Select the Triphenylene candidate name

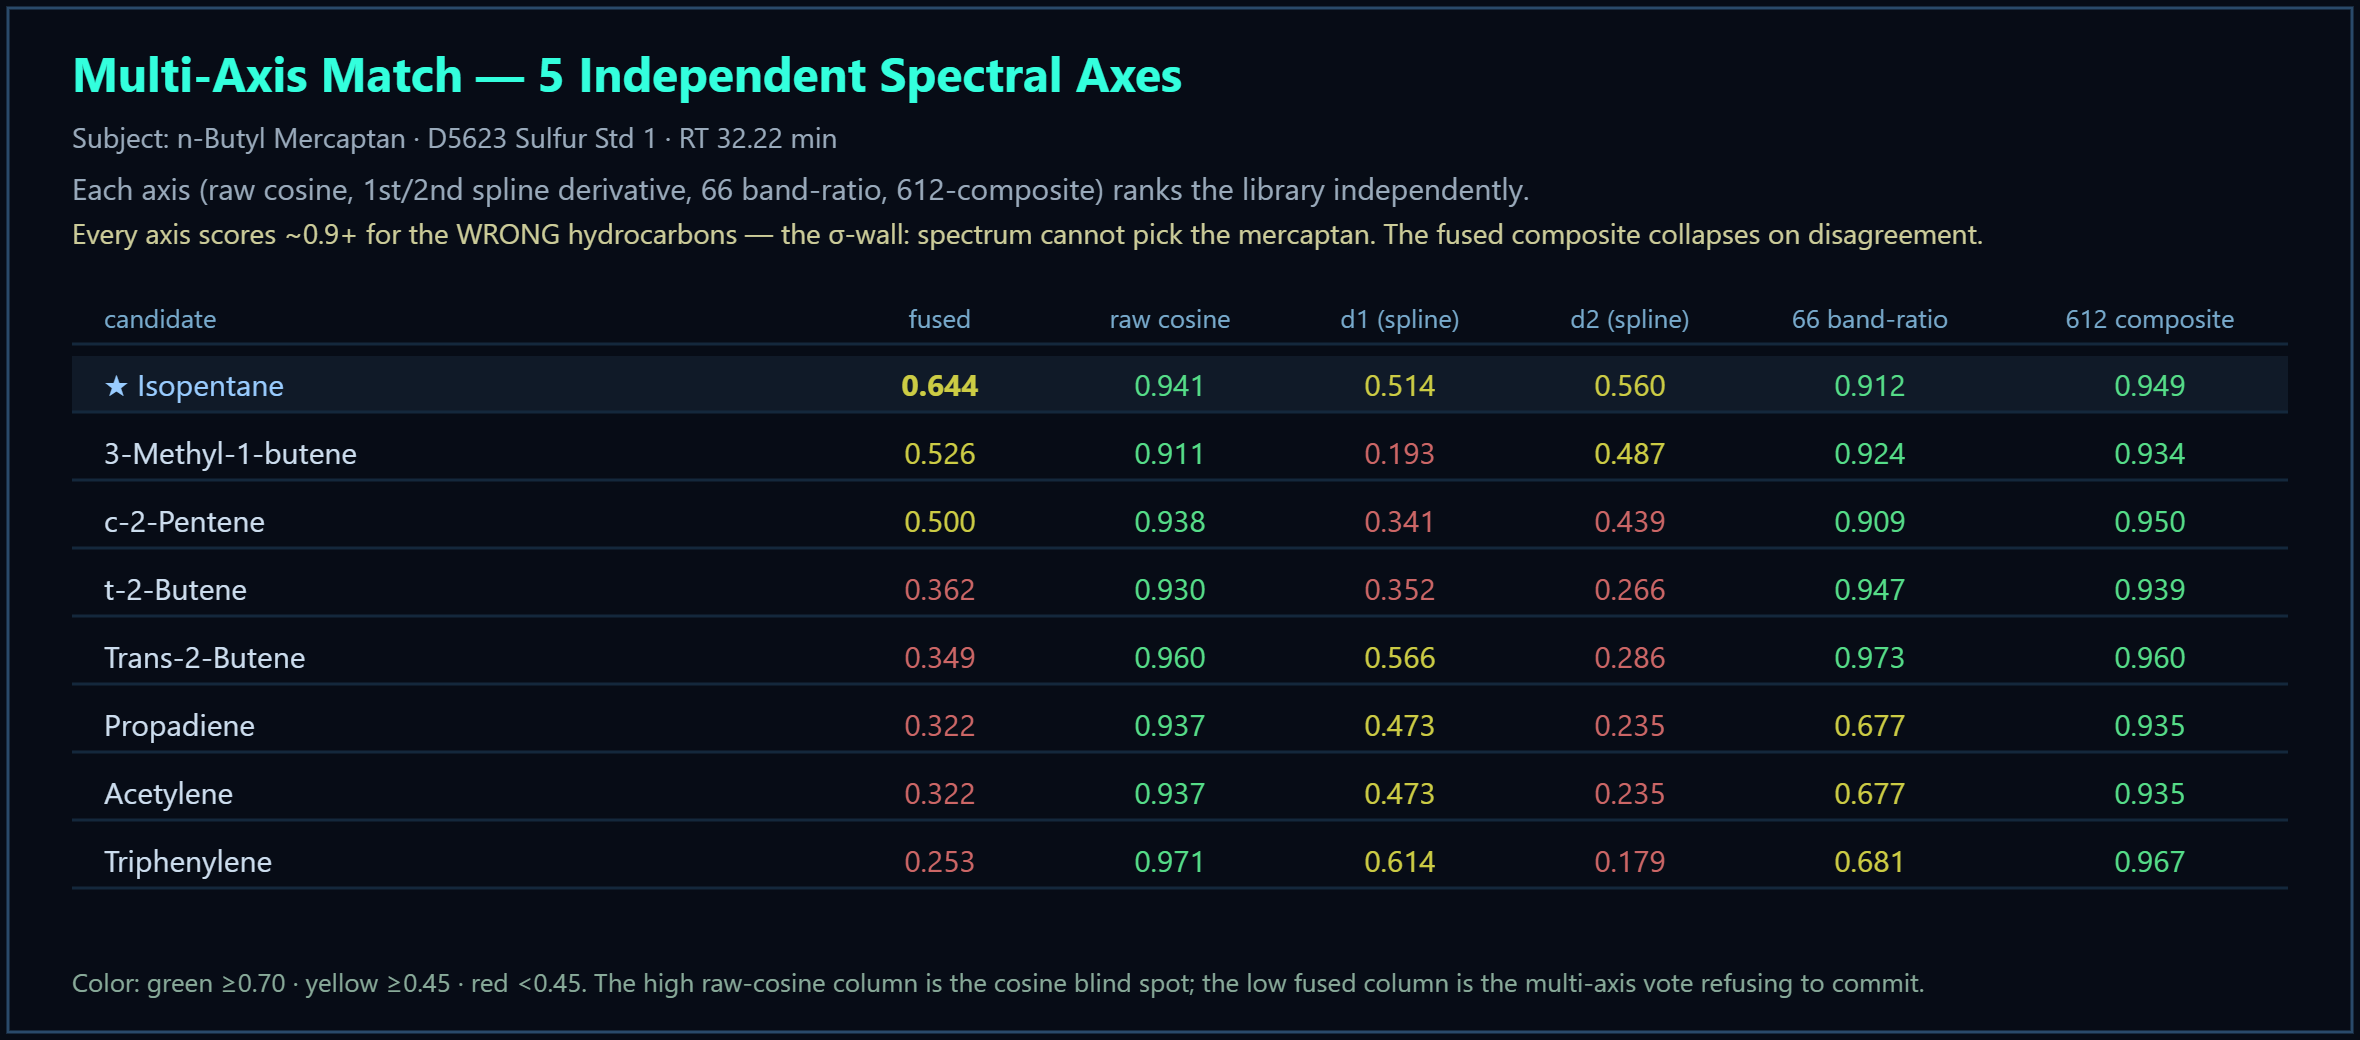[x=188, y=862]
